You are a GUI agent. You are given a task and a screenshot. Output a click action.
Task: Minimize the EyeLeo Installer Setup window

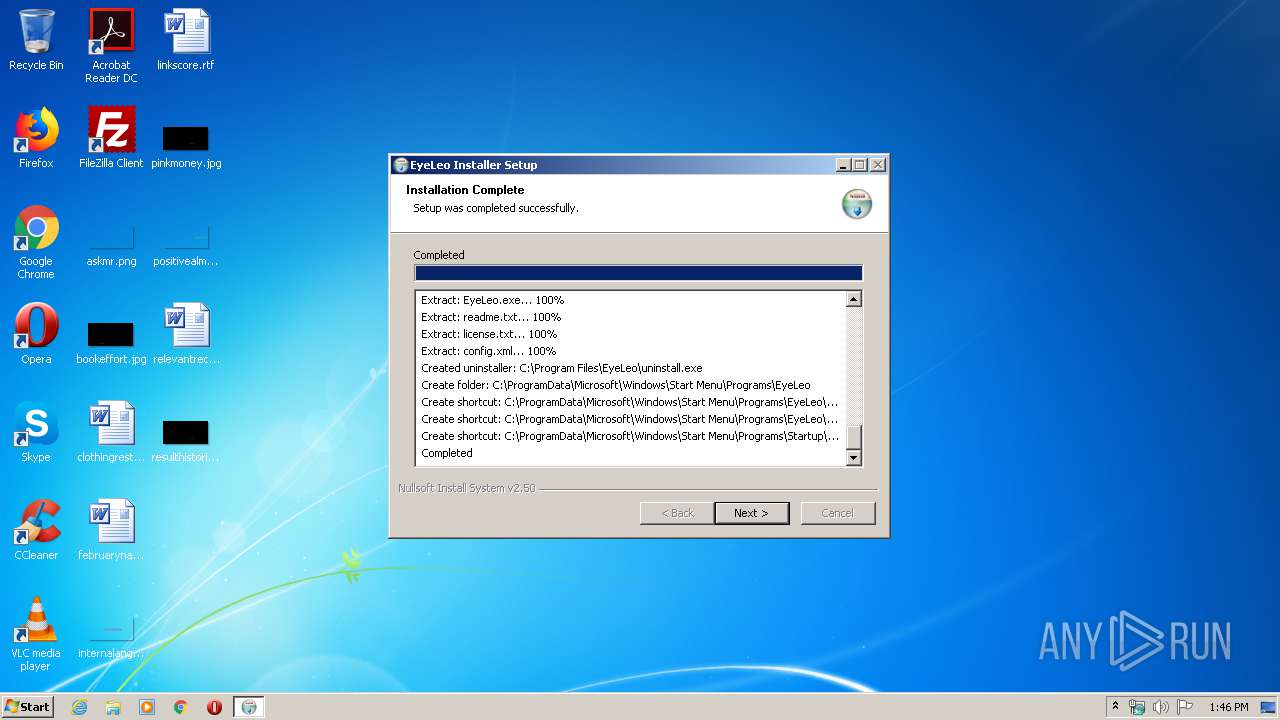(x=843, y=165)
